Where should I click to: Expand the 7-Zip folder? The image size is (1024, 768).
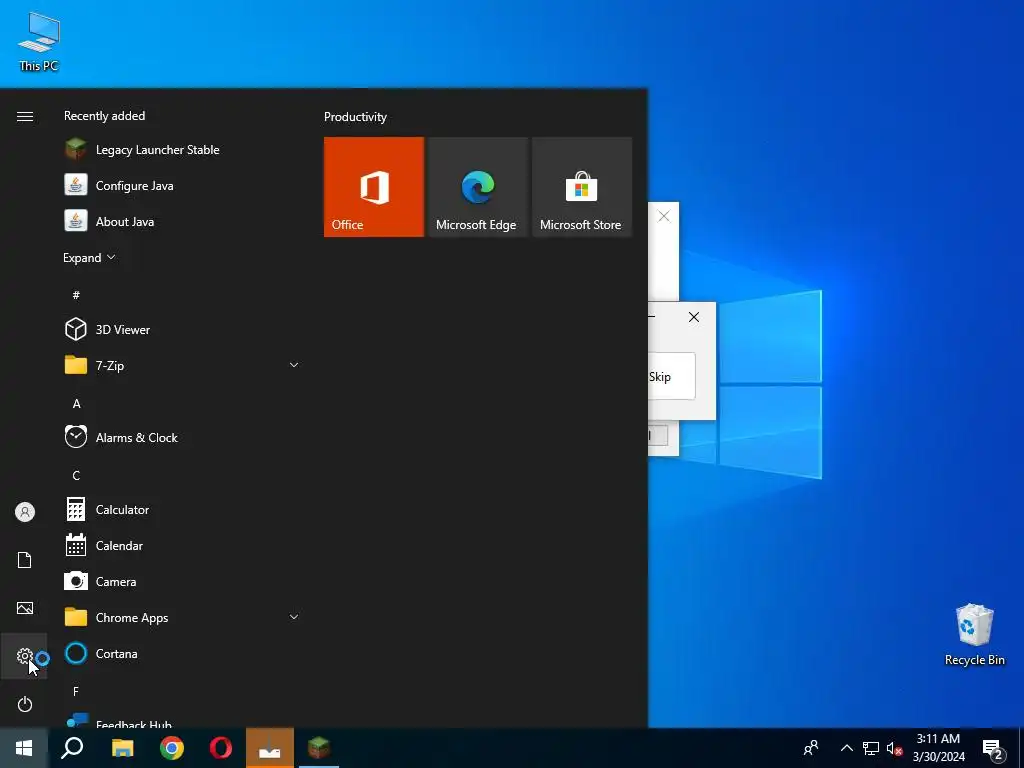point(183,365)
